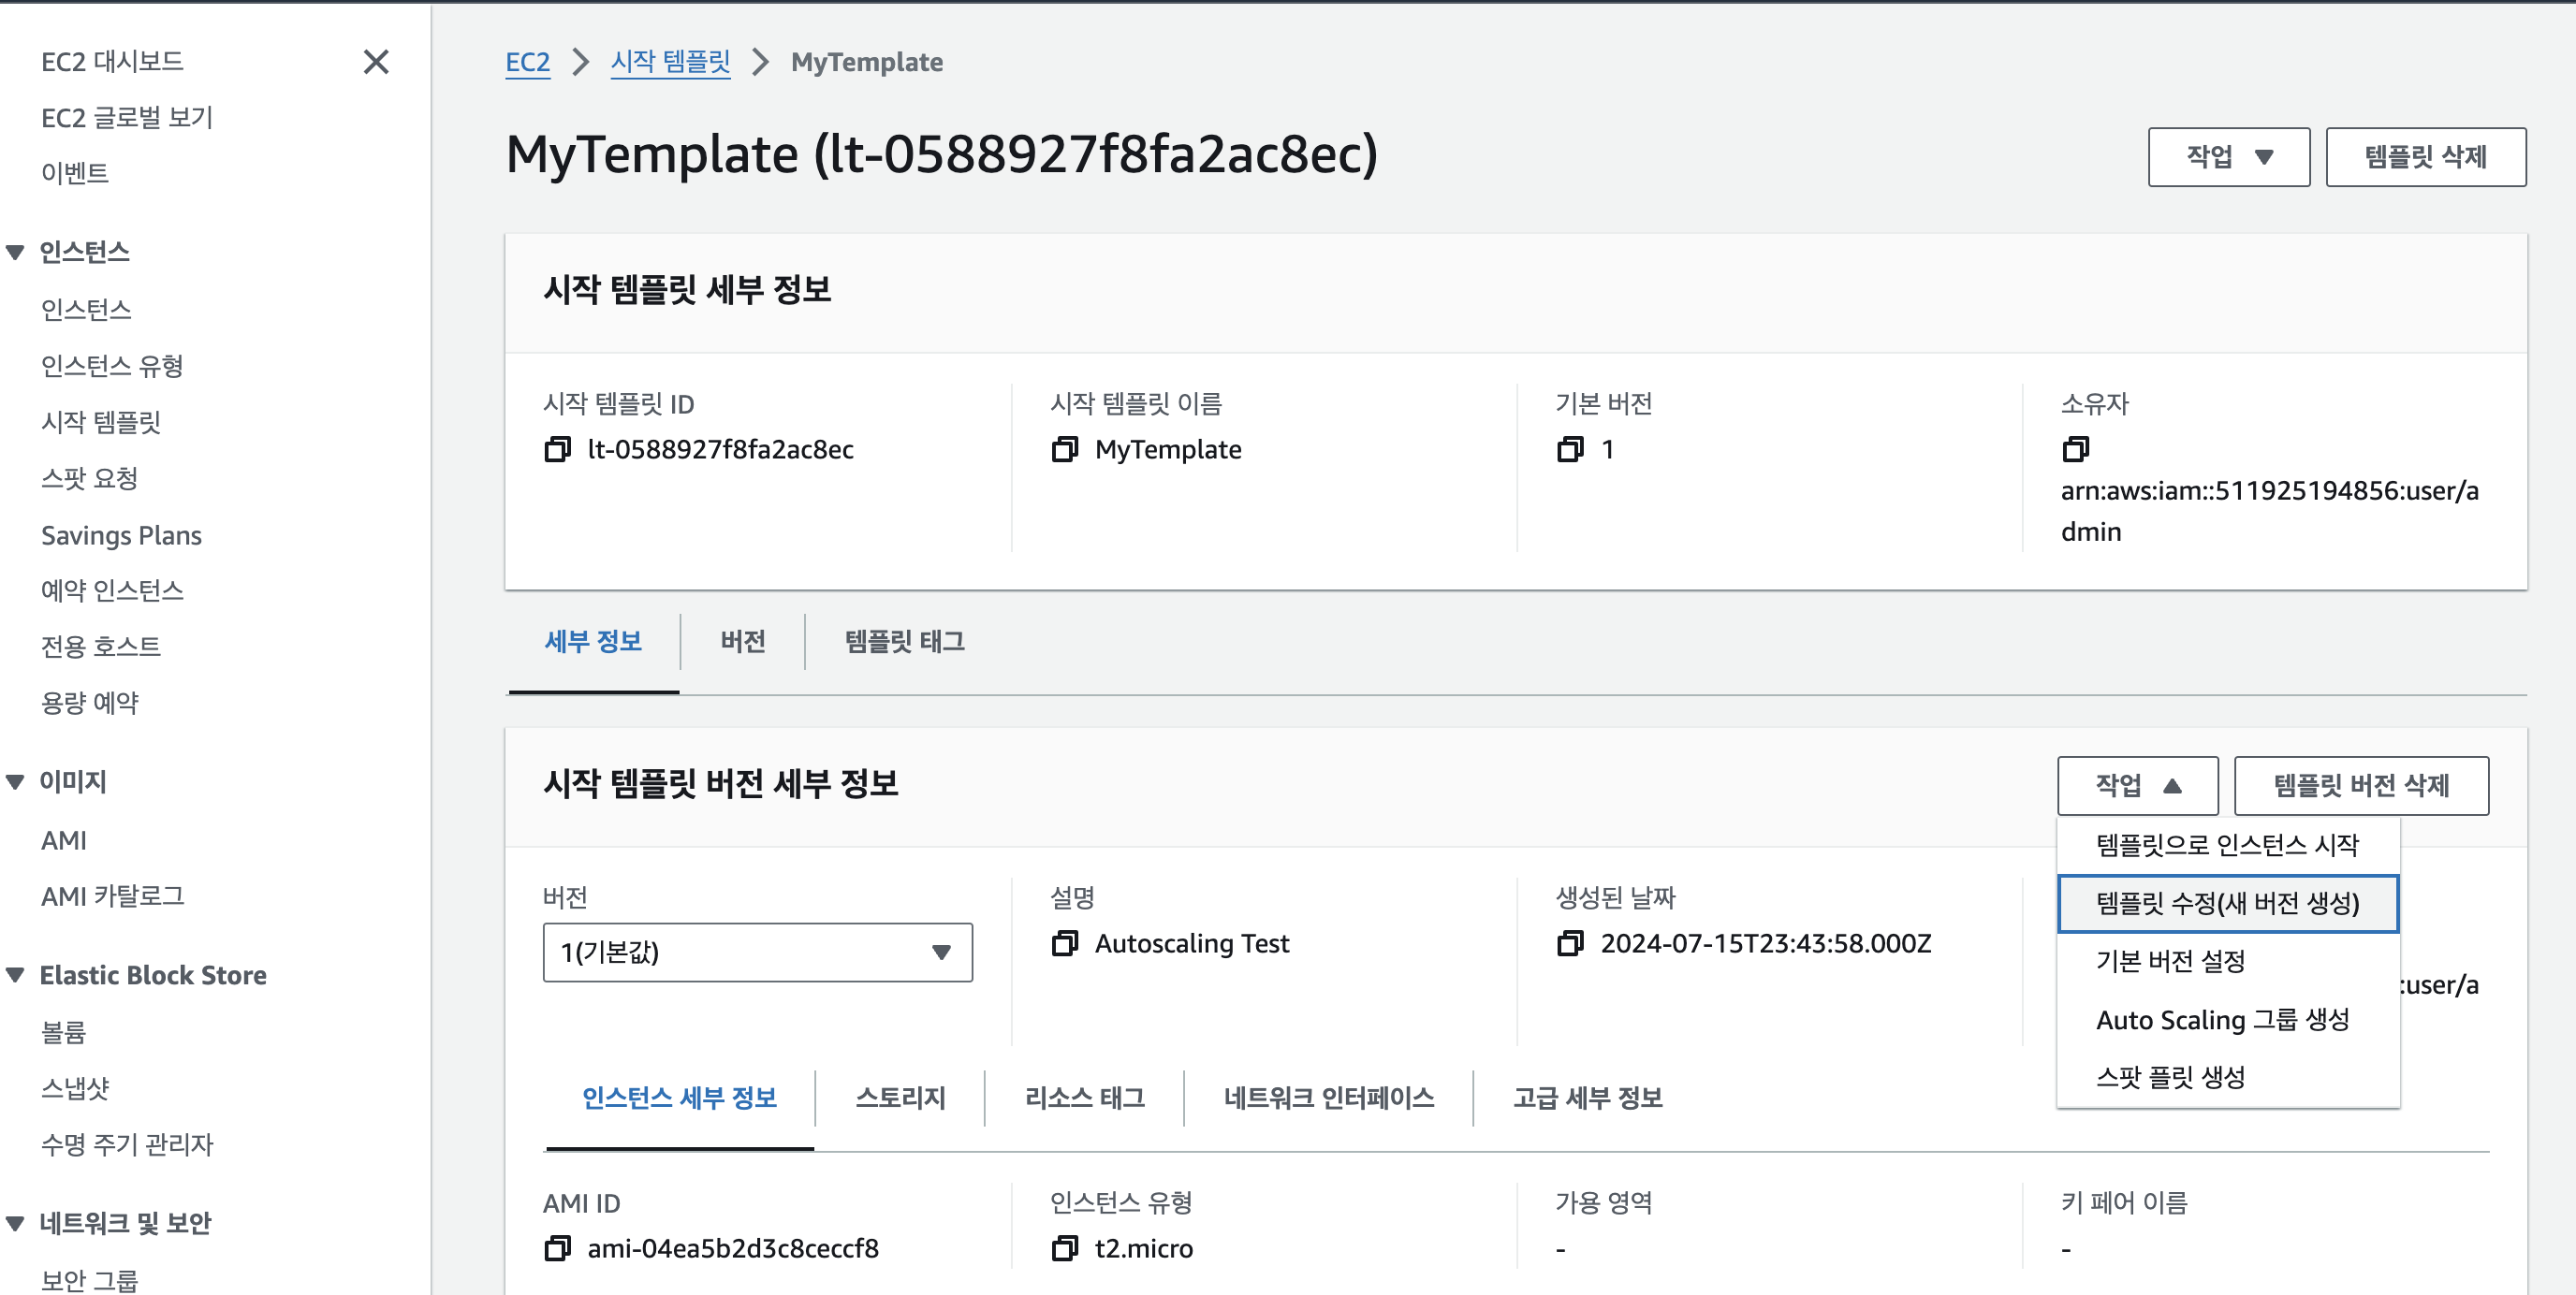Viewport: 2576px width, 1295px height.
Task: Open the 스토리지 tab
Action: (x=899, y=1097)
